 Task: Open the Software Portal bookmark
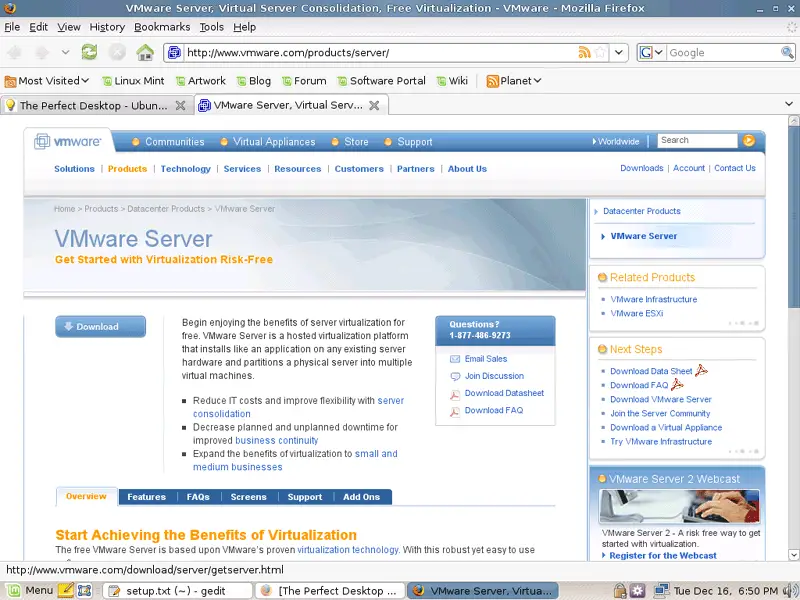(381, 81)
